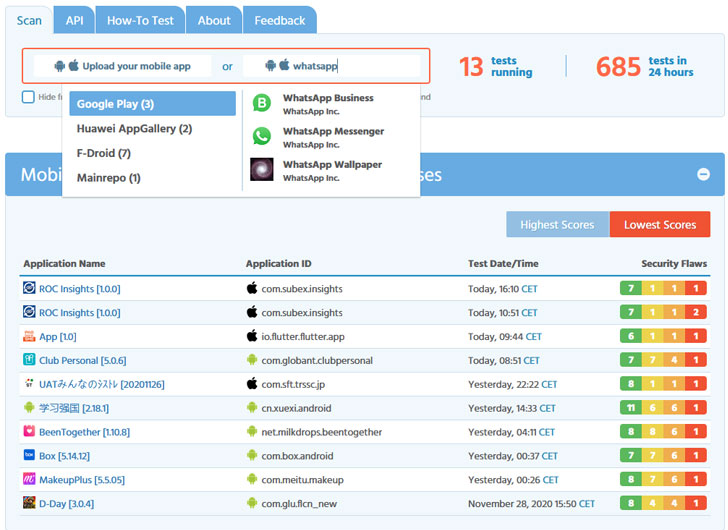The height and width of the screenshot is (530, 728).
Task: Toggle the Hide checkbox below upload field
Action: pyautogui.click(x=28, y=97)
